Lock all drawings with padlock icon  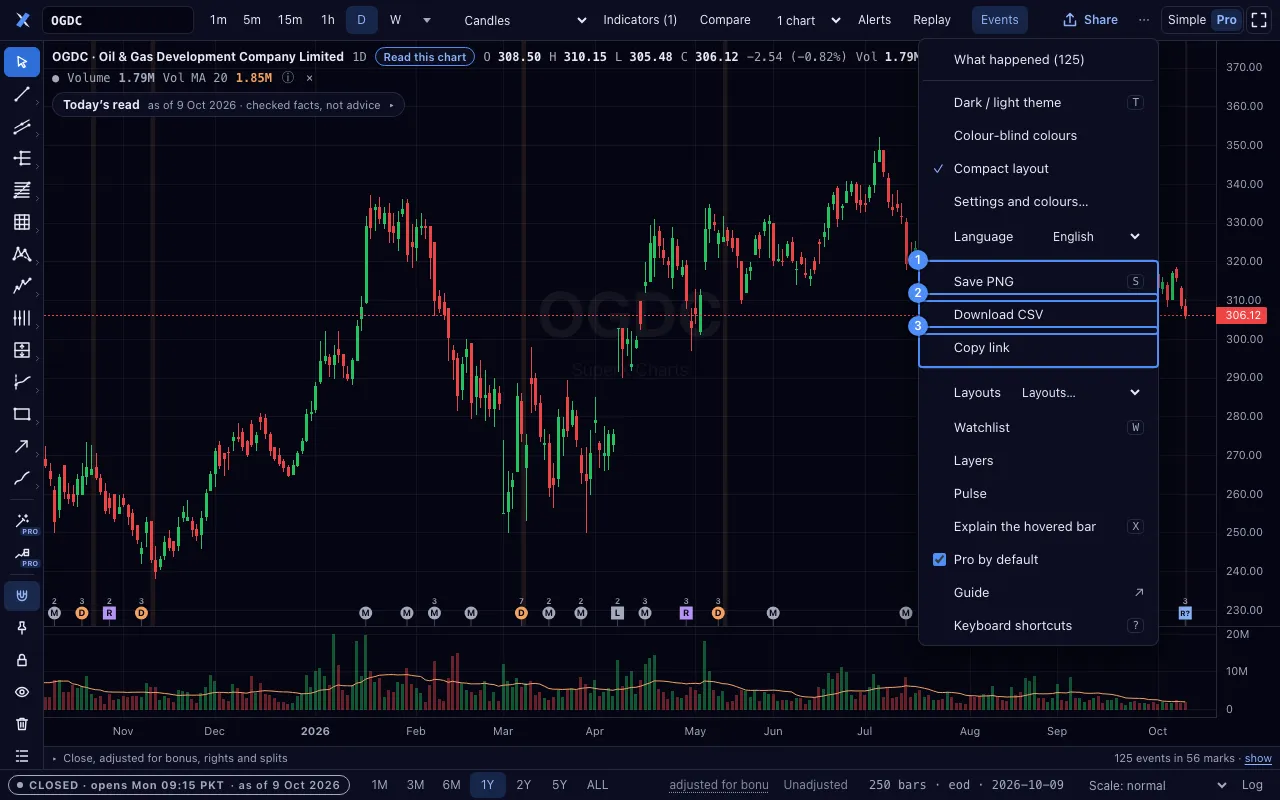pyautogui.click(x=22, y=660)
